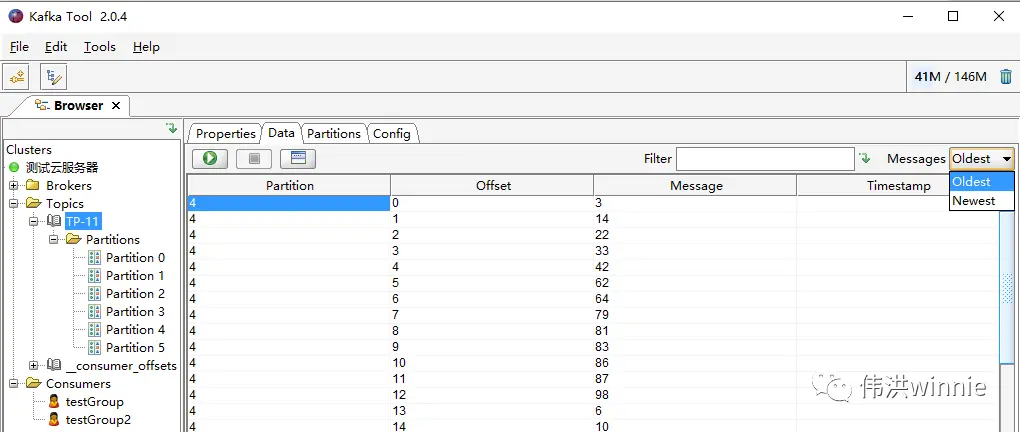Click the add connection toolbar icon
This screenshot has height=432, width=1020.
16,77
